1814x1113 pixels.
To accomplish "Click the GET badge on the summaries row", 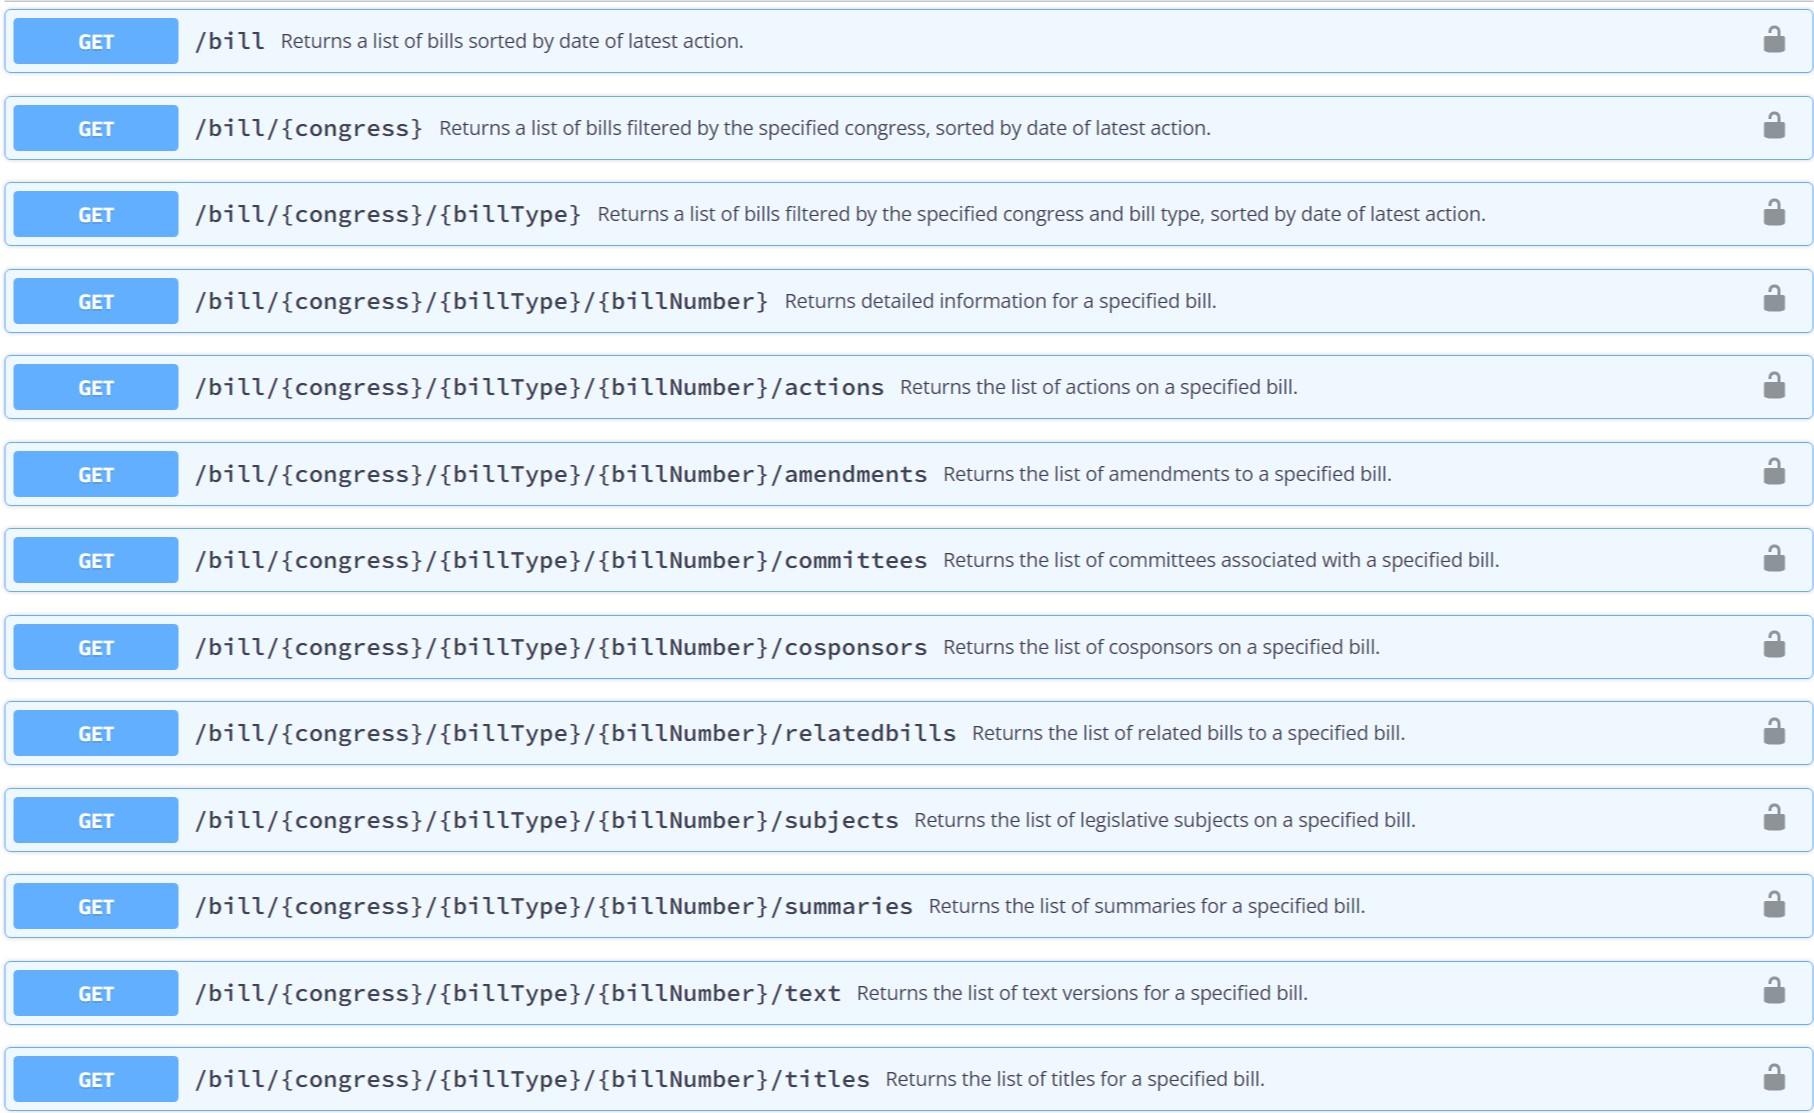I will pos(96,906).
